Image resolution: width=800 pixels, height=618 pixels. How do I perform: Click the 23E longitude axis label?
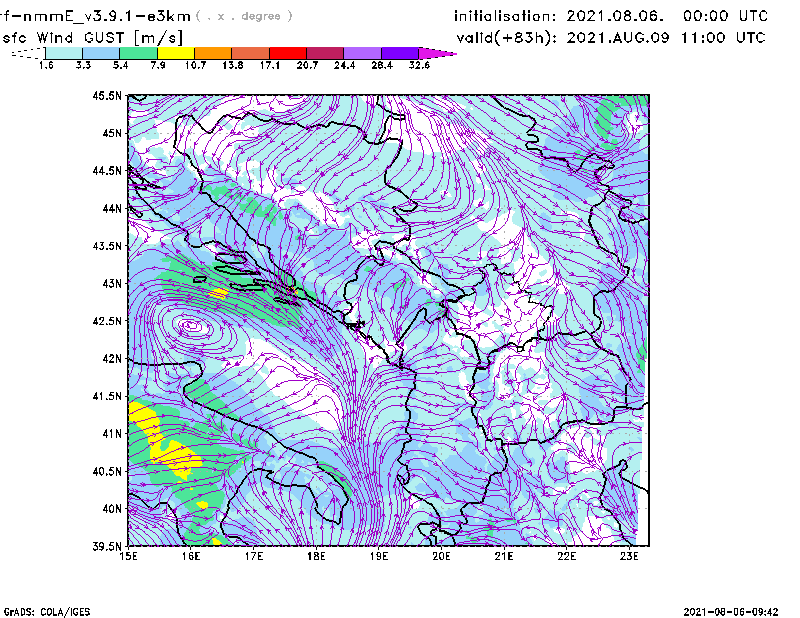point(630,555)
